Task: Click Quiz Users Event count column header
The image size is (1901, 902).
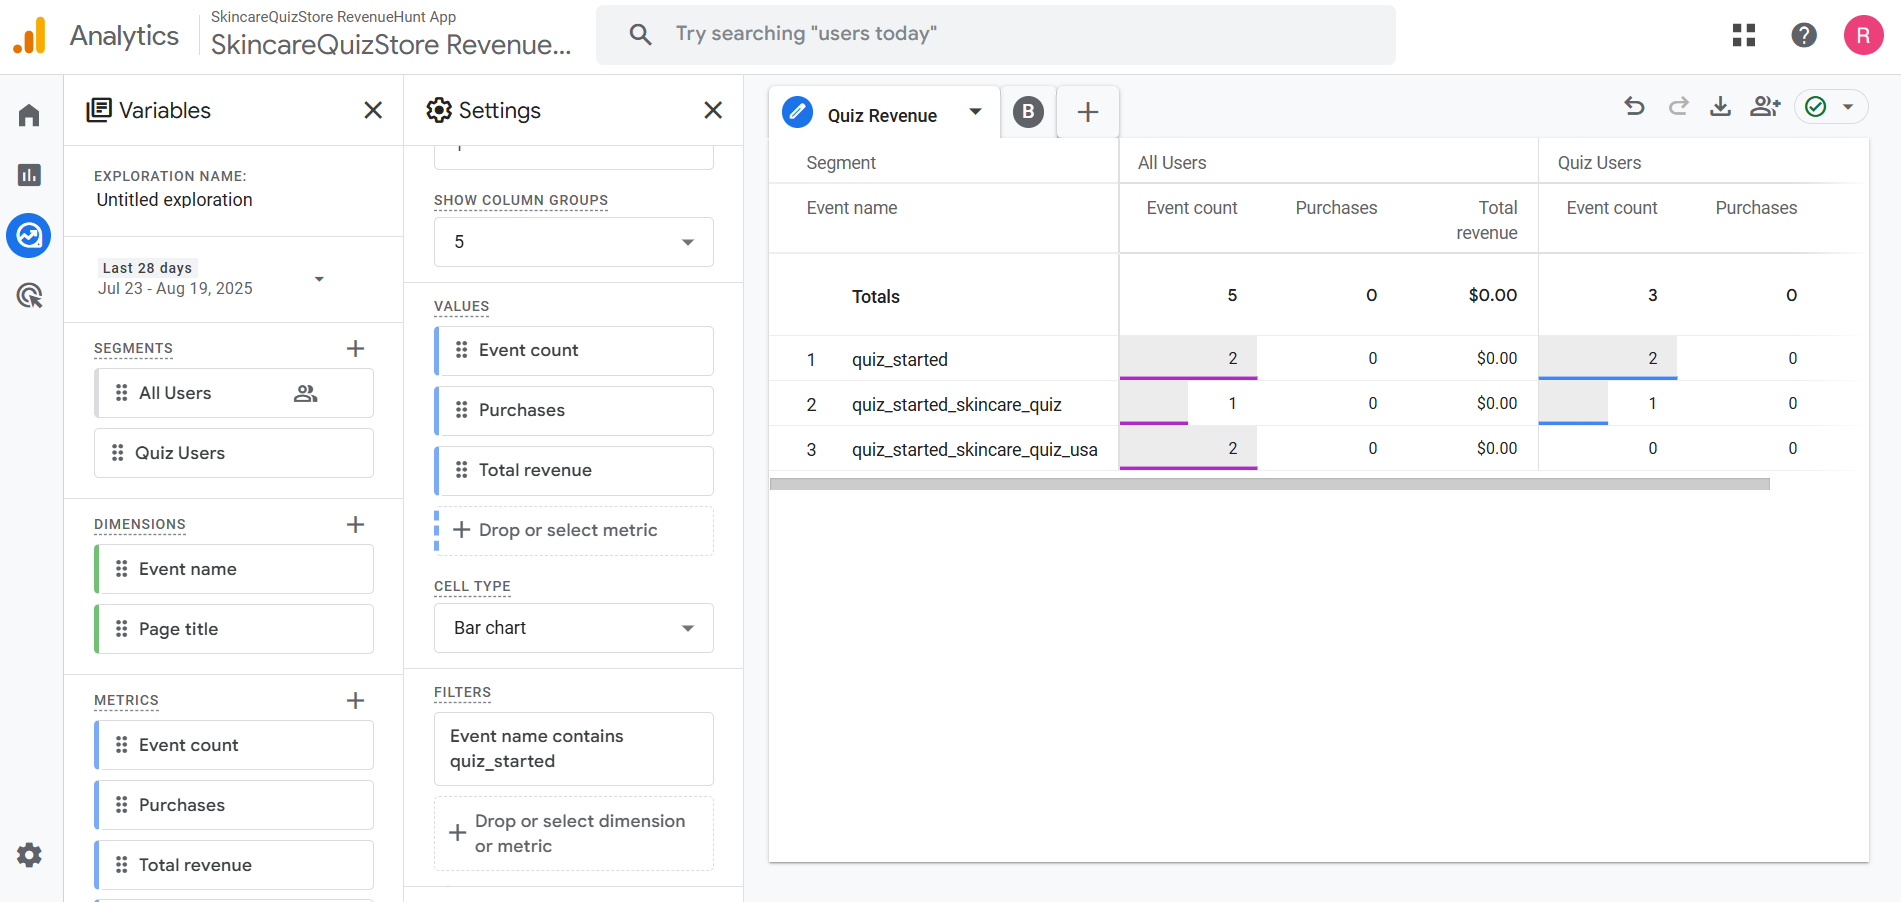Action: pos(1612,208)
